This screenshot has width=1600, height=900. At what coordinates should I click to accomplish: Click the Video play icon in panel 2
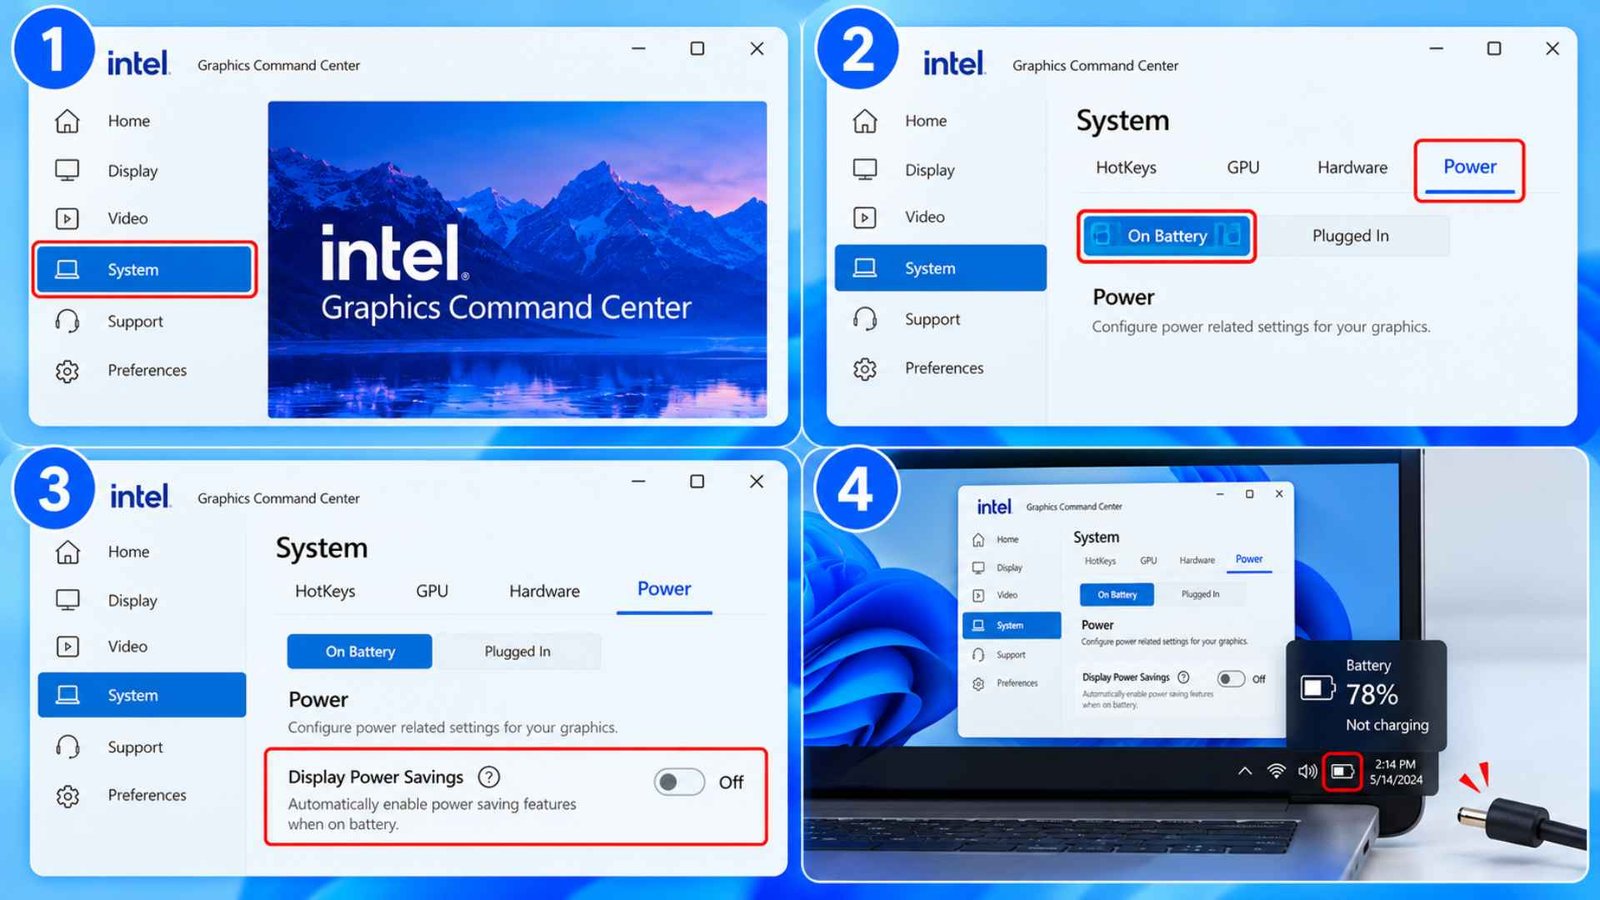click(865, 217)
